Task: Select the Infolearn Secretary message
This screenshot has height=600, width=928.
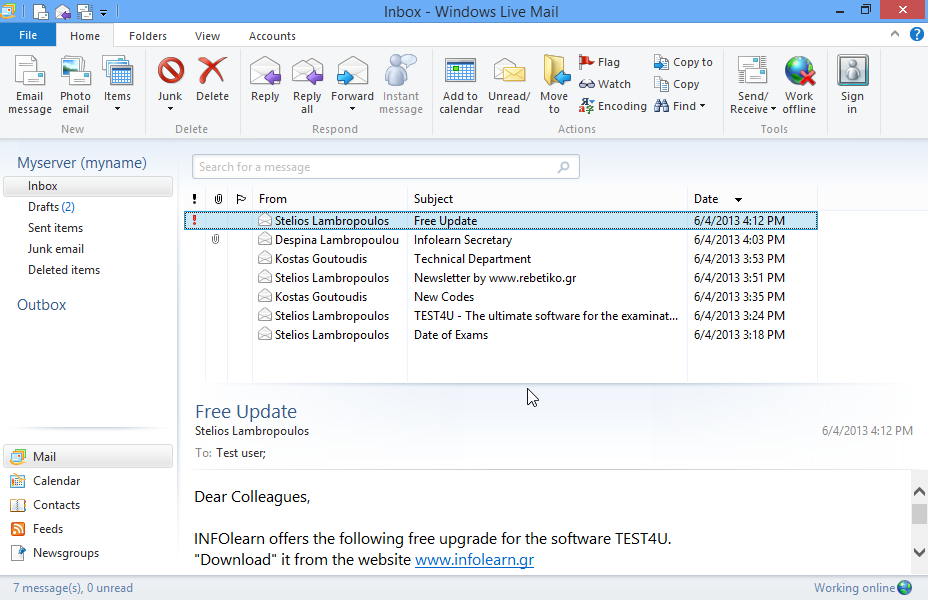Action: 501,240
